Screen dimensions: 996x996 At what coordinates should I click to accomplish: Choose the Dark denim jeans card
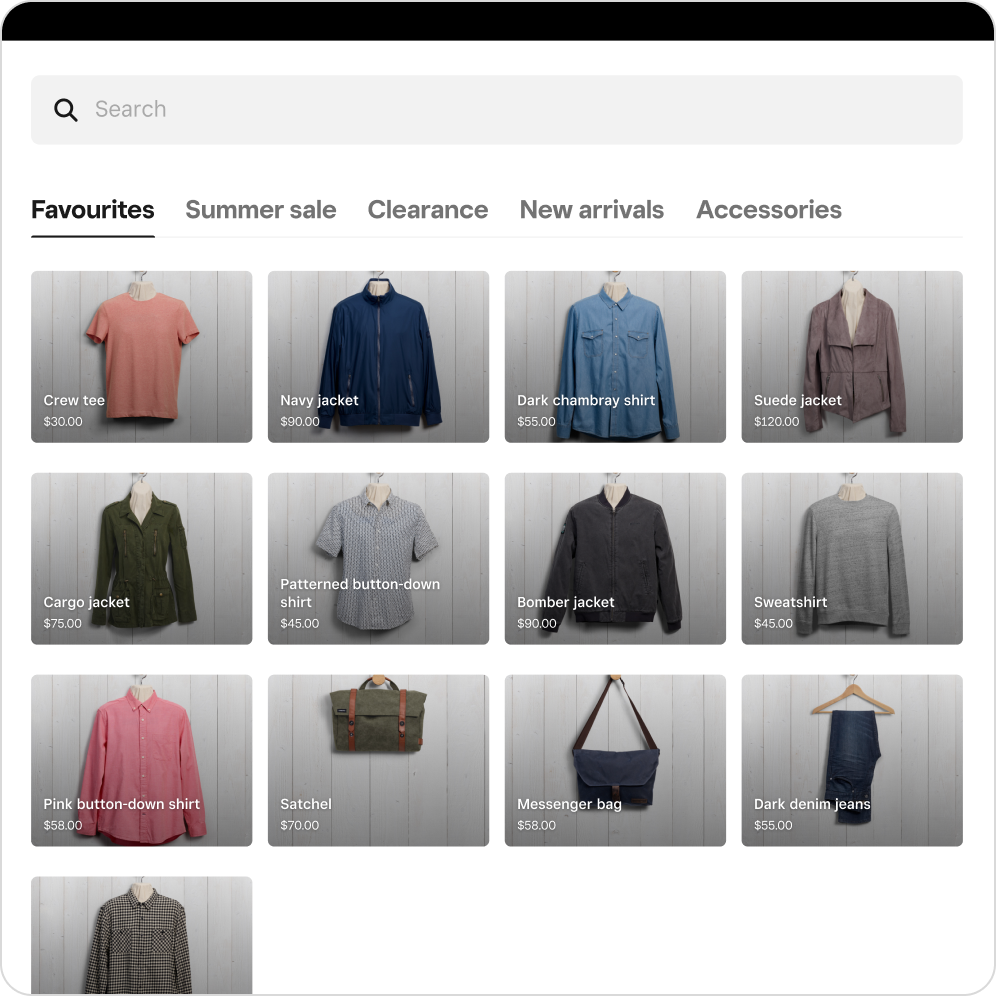point(852,760)
